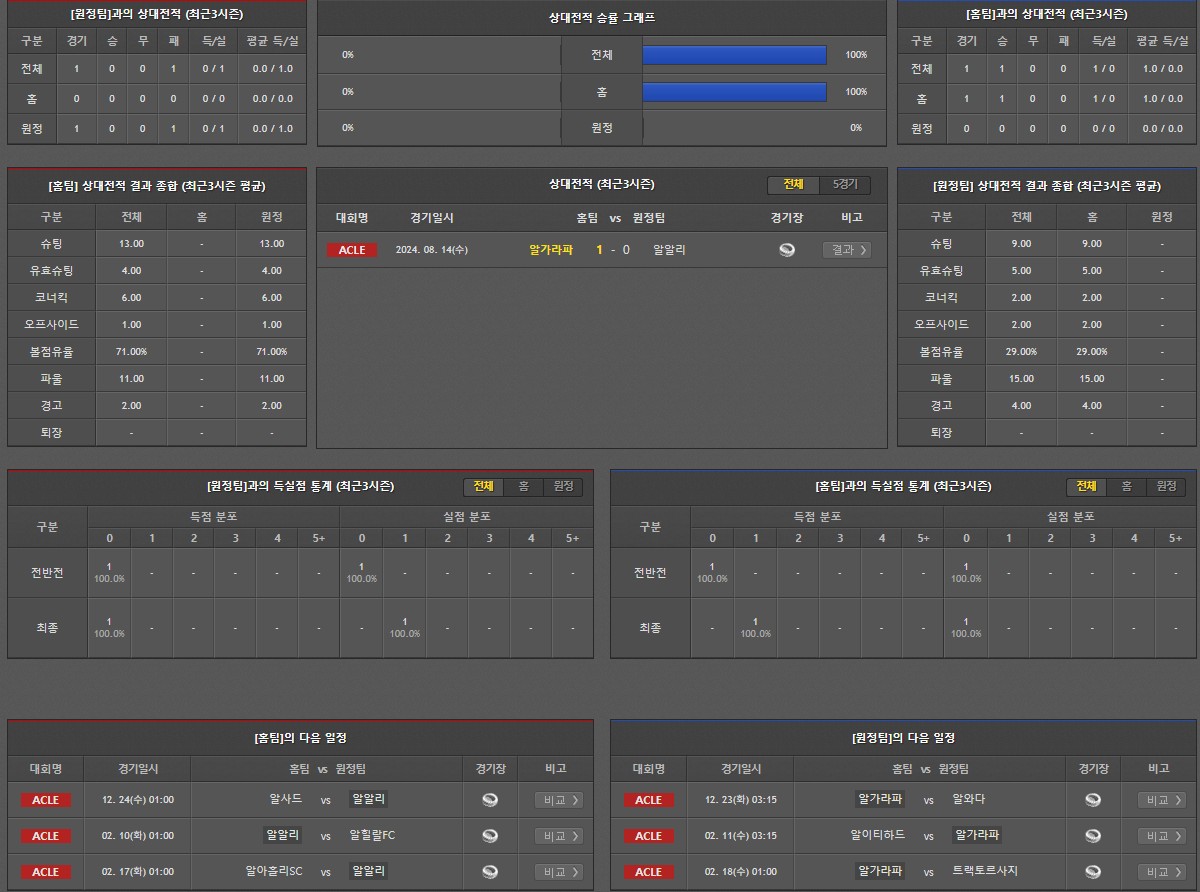Click the stadium icon for the 2024.08.14 match
The image size is (1200, 892).
[x=787, y=250]
